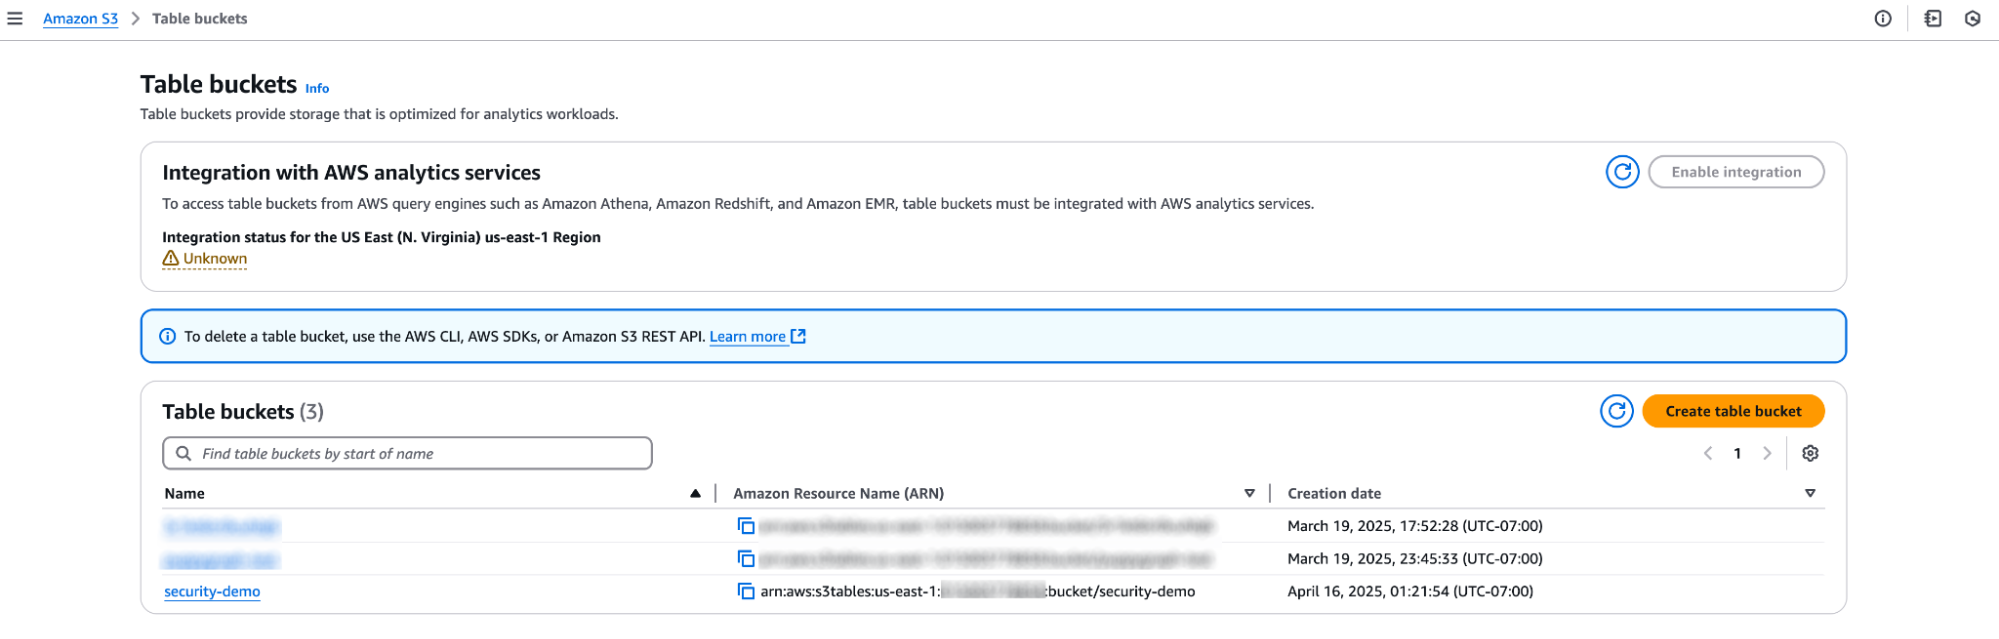Image resolution: width=1999 pixels, height=639 pixels.
Task: Click the Name column header
Action: click(x=184, y=493)
